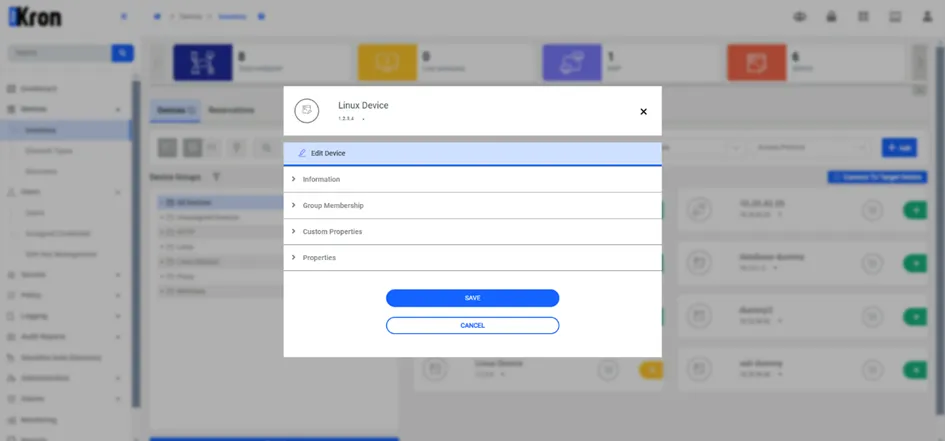
Task: Expand the Information section
Action: (x=472, y=179)
